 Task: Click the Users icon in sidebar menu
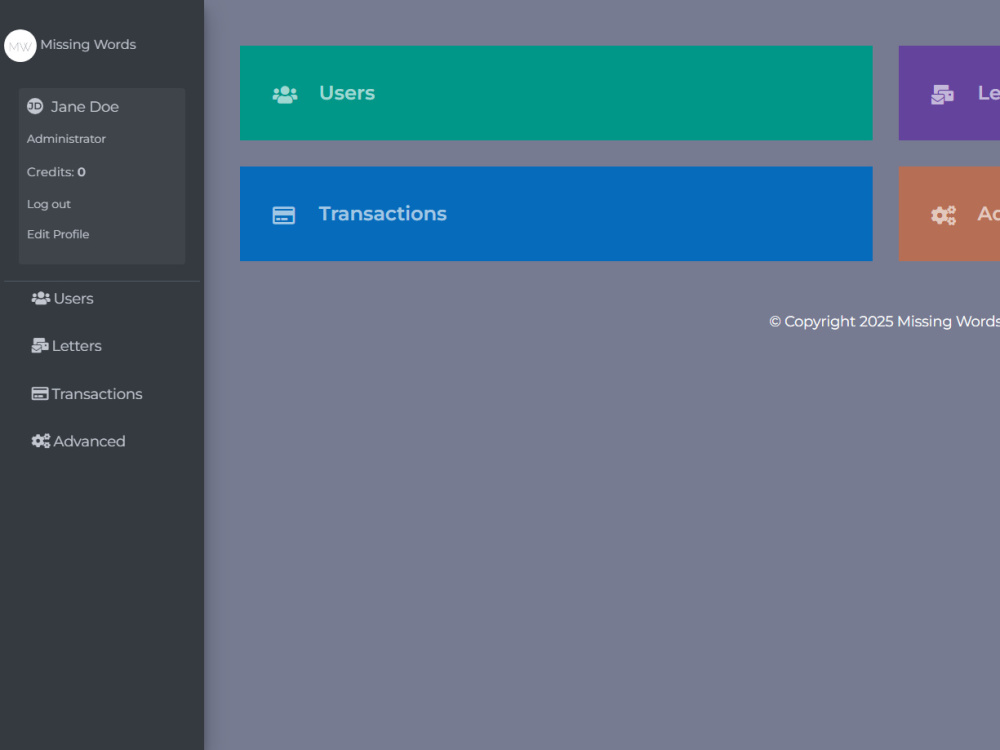[x=41, y=298]
